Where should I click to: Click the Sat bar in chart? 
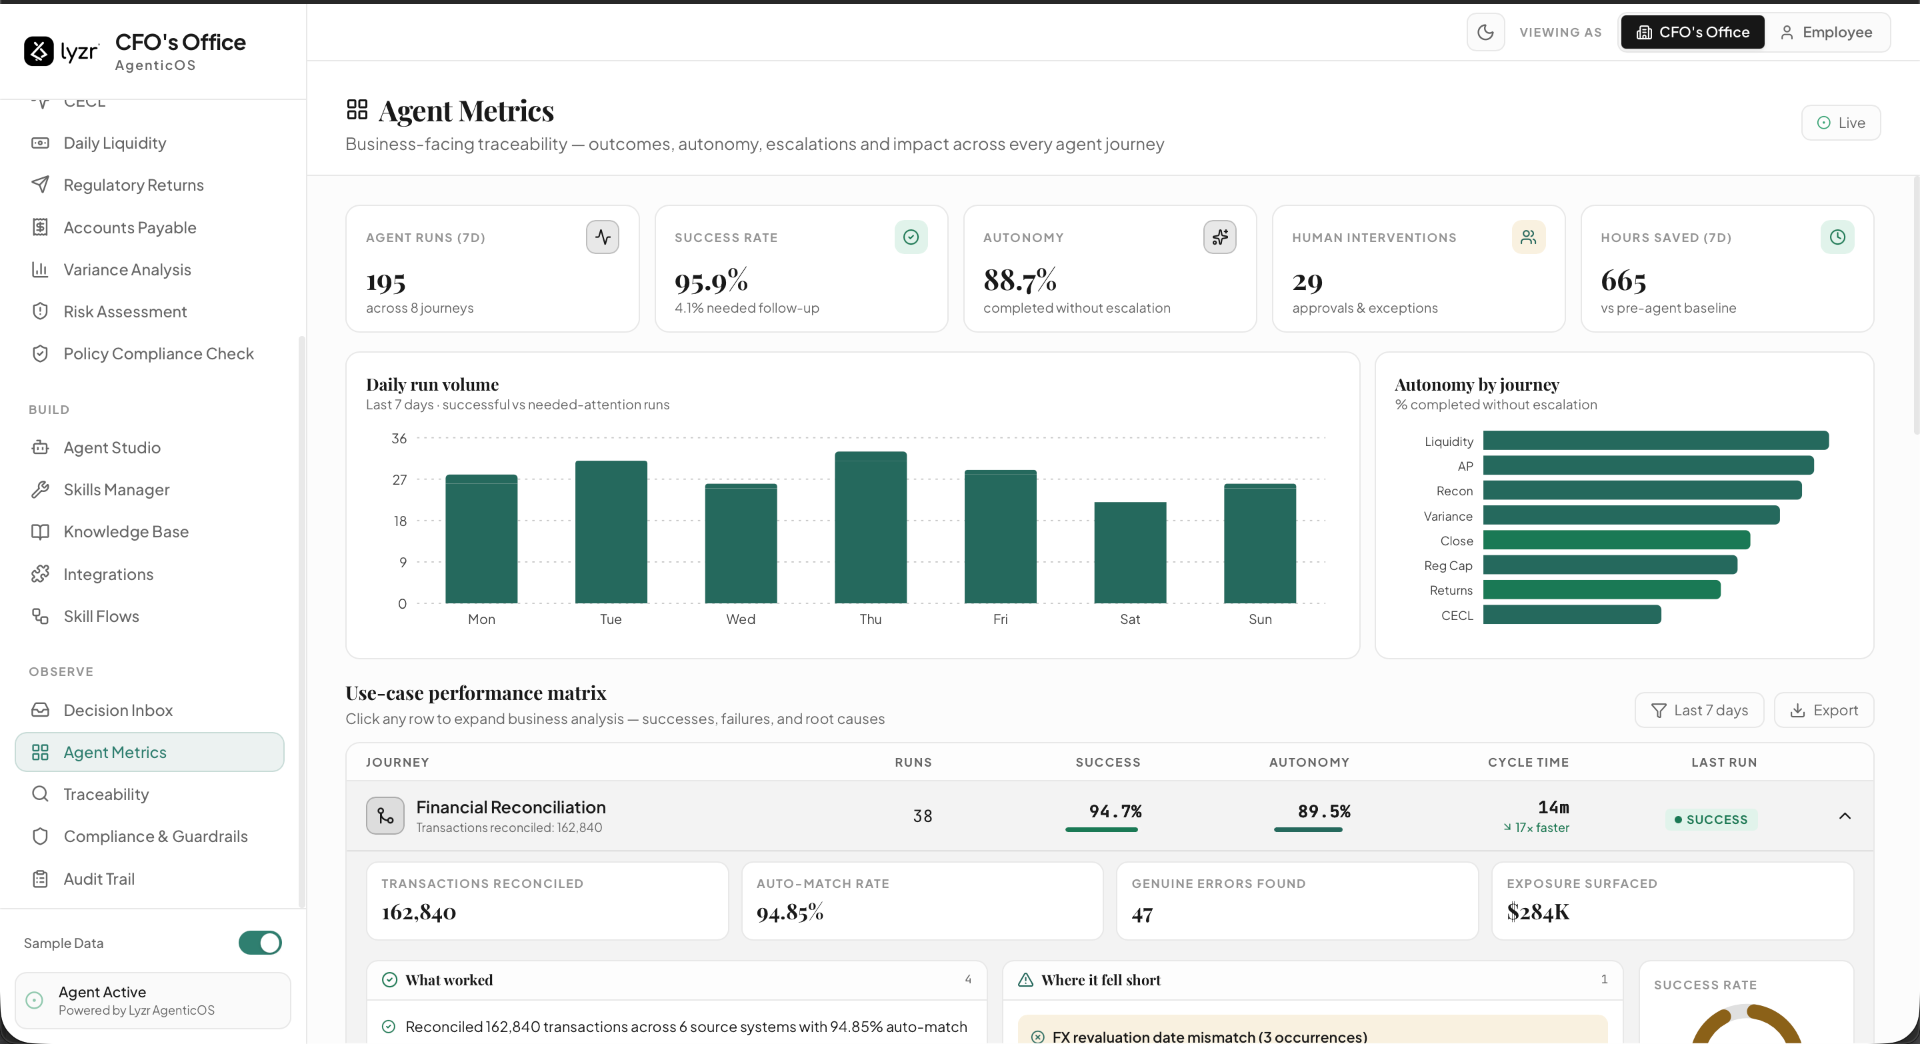[1130, 552]
